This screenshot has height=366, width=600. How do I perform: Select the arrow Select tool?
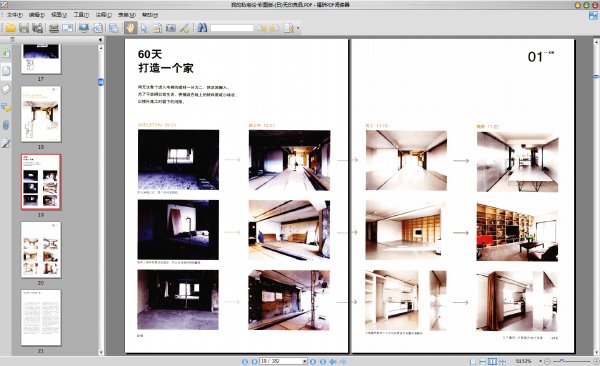point(144,28)
